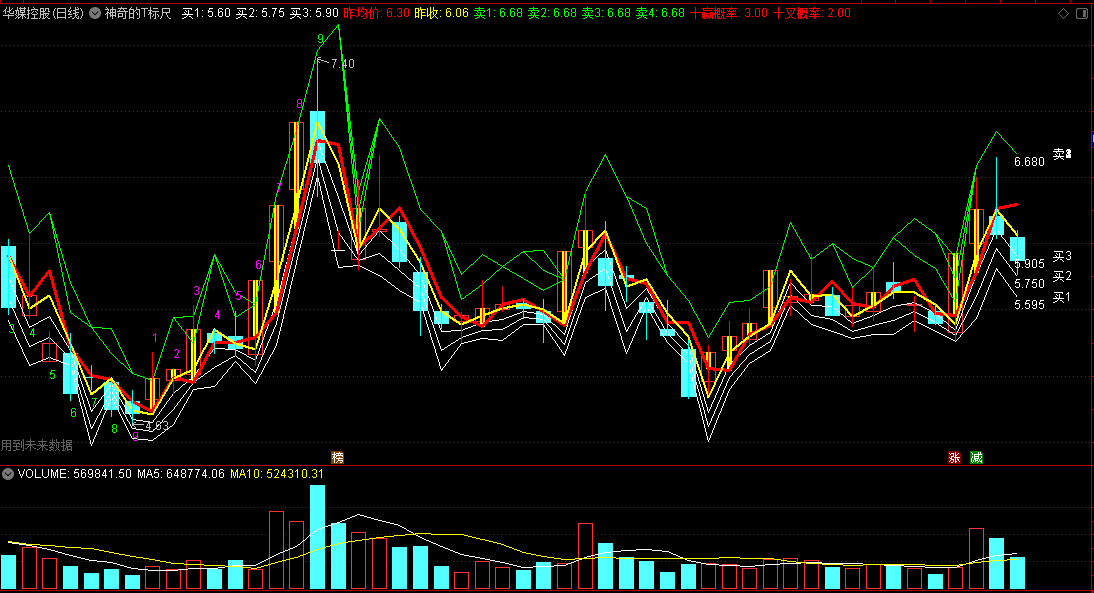Click the 十叉概率: 2.00 value

pyautogui.click(x=812, y=13)
